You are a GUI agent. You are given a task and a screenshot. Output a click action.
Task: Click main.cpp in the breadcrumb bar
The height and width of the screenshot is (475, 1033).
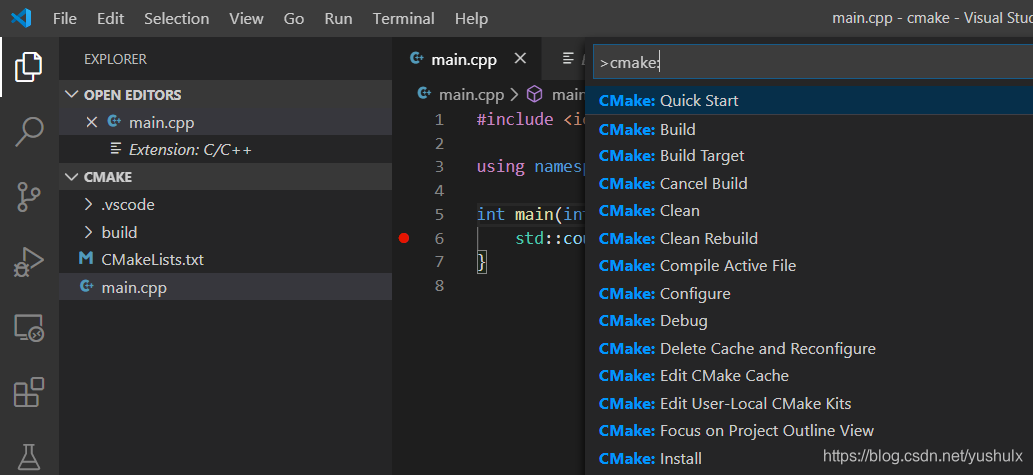point(471,95)
